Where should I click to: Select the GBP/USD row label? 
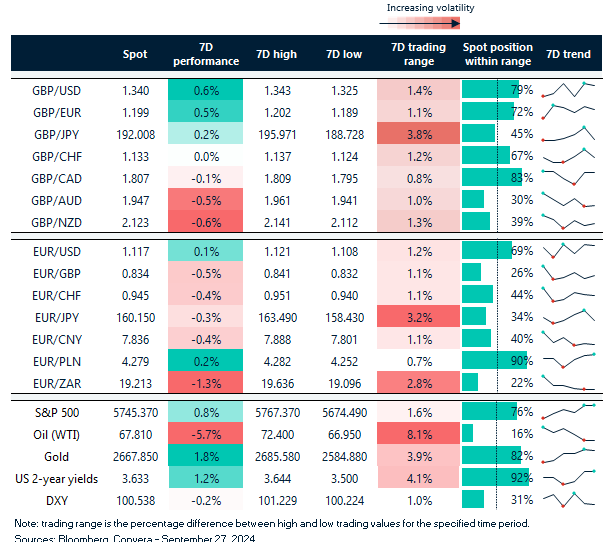pyautogui.click(x=56, y=91)
